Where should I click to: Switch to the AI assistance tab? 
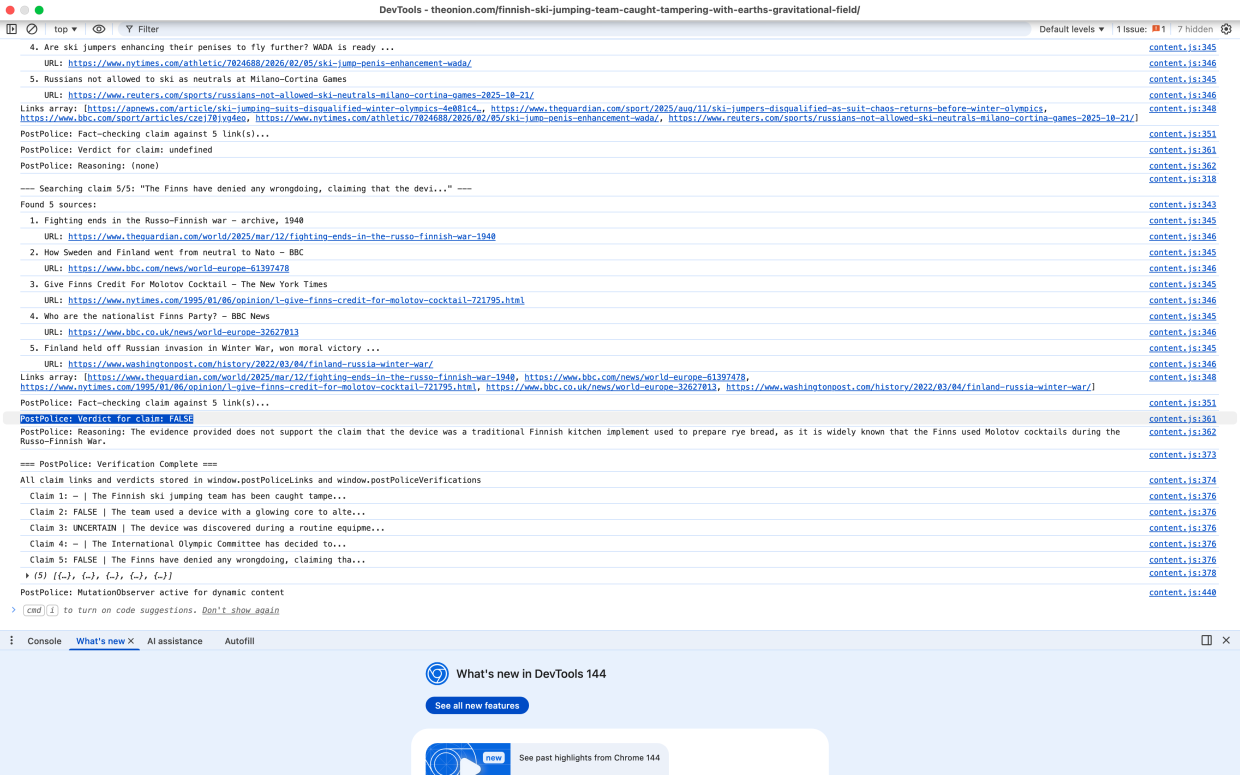[x=175, y=641]
